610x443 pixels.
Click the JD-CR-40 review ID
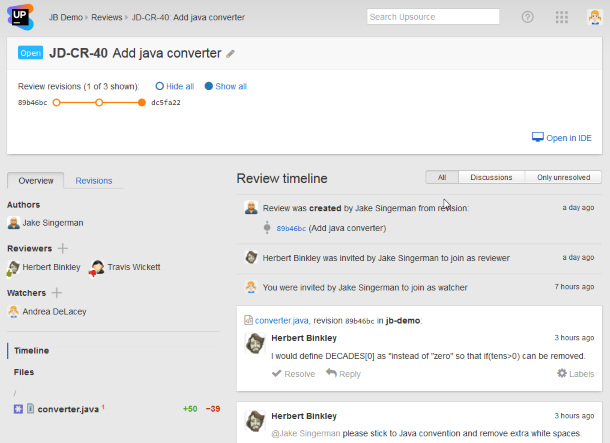[78, 53]
